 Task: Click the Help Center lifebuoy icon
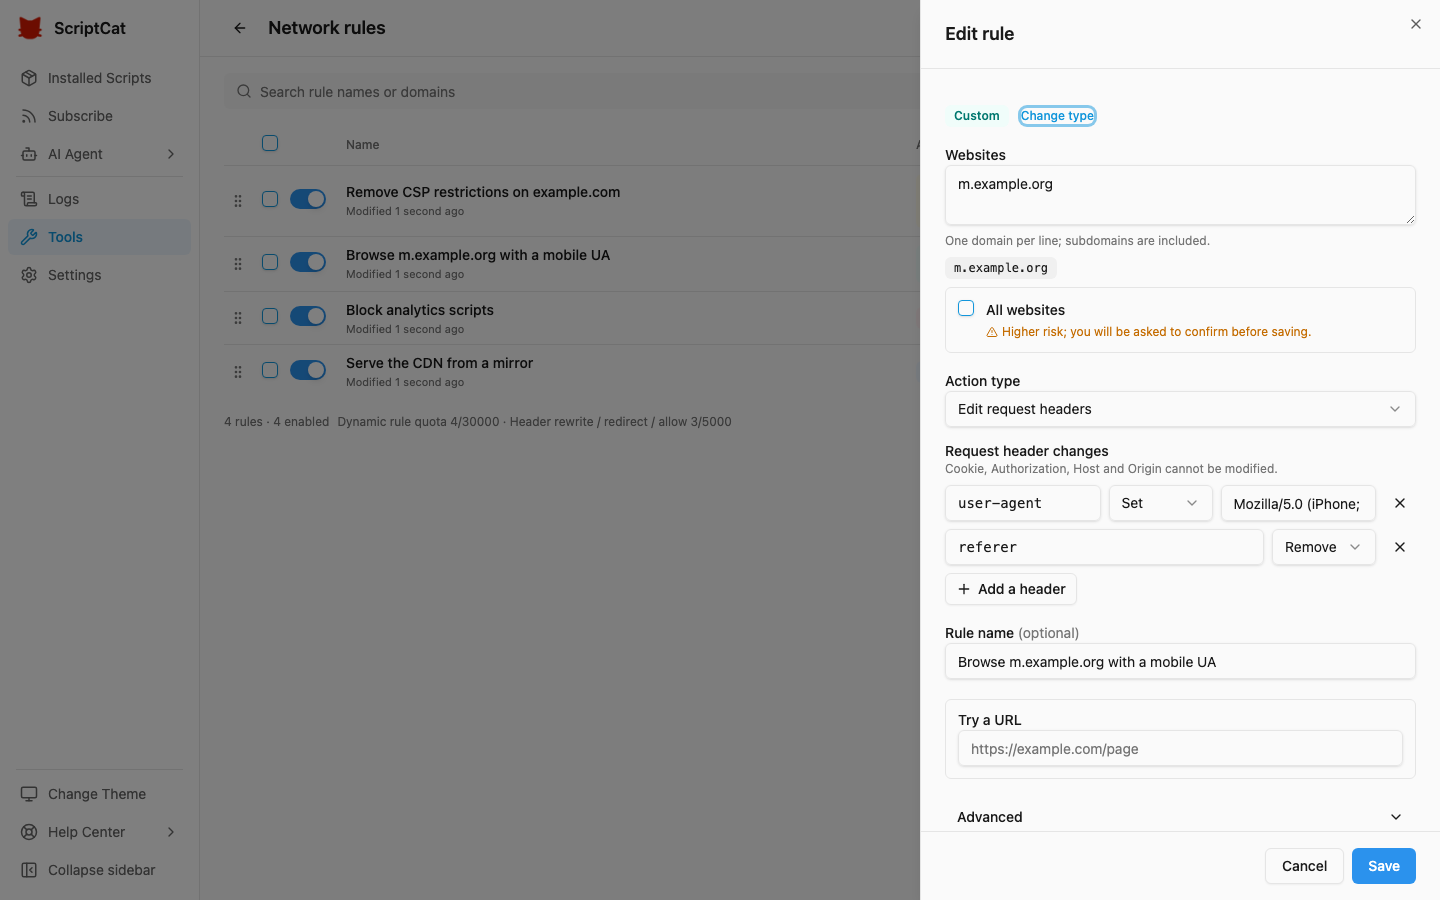click(x=29, y=832)
